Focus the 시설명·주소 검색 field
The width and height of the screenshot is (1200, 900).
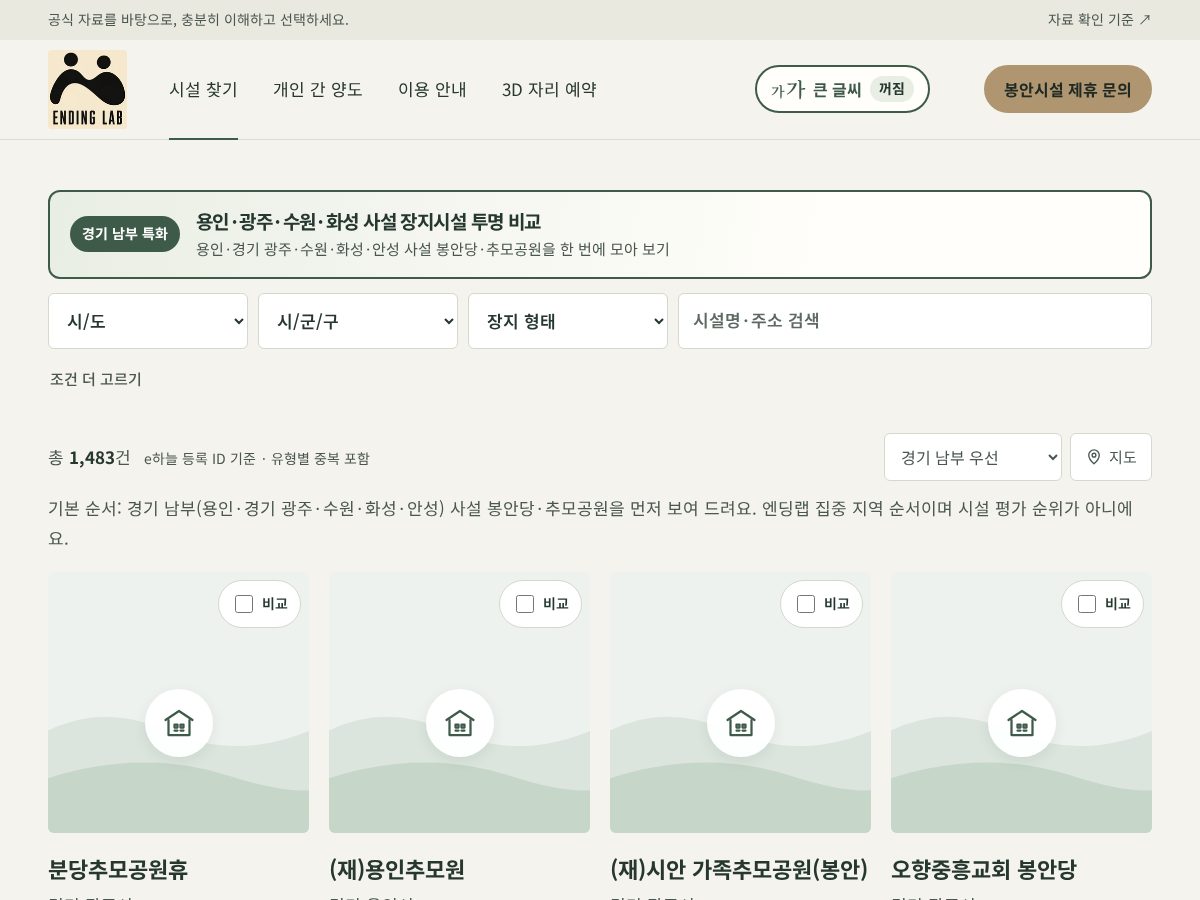[x=915, y=321]
